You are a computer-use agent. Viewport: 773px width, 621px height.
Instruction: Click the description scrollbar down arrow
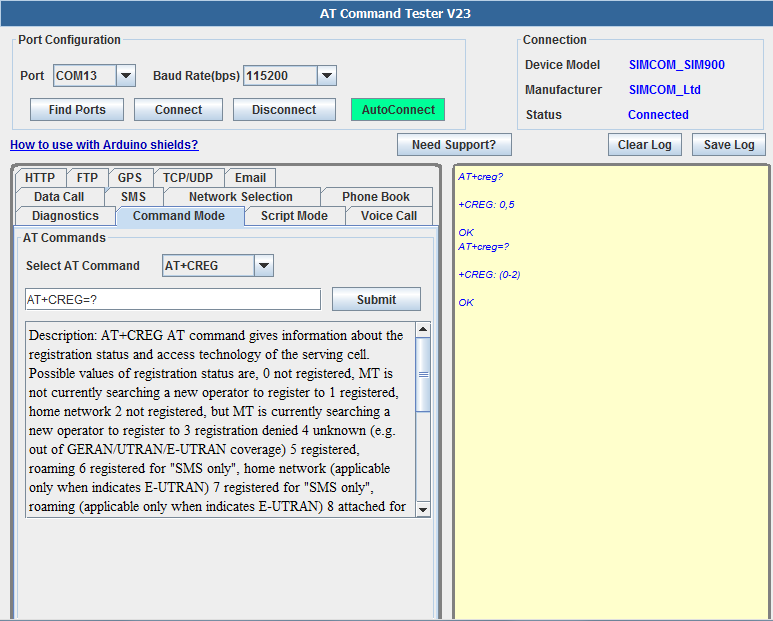click(x=423, y=510)
